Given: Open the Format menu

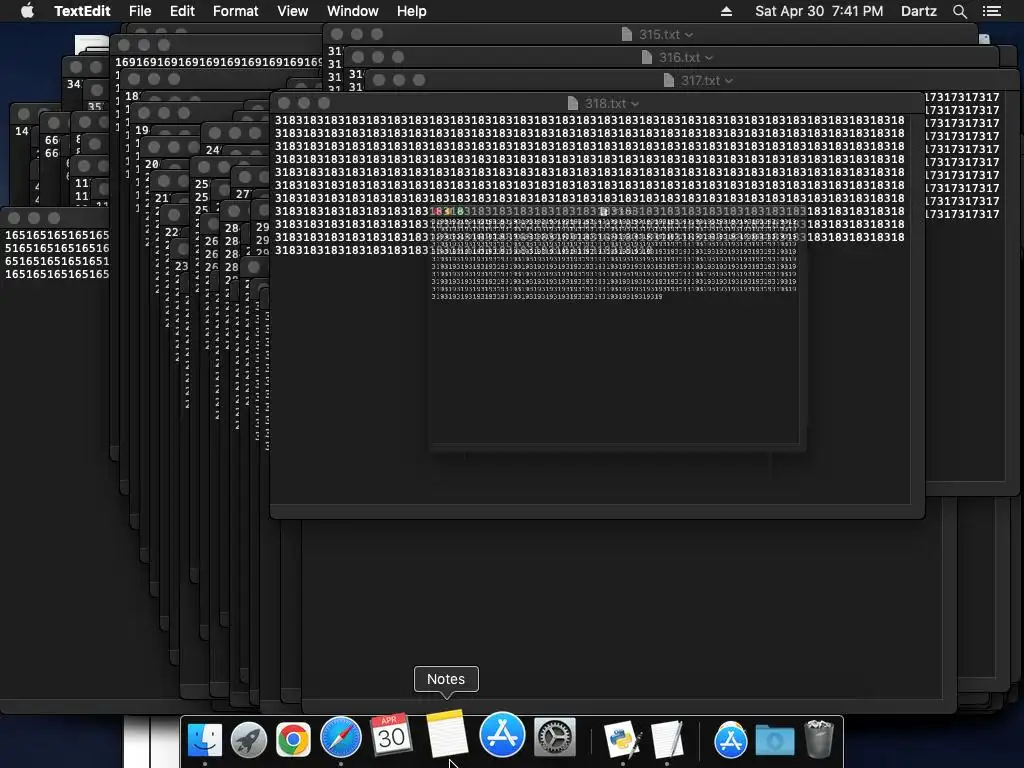Looking at the screenshot, I should pos(235,11).
